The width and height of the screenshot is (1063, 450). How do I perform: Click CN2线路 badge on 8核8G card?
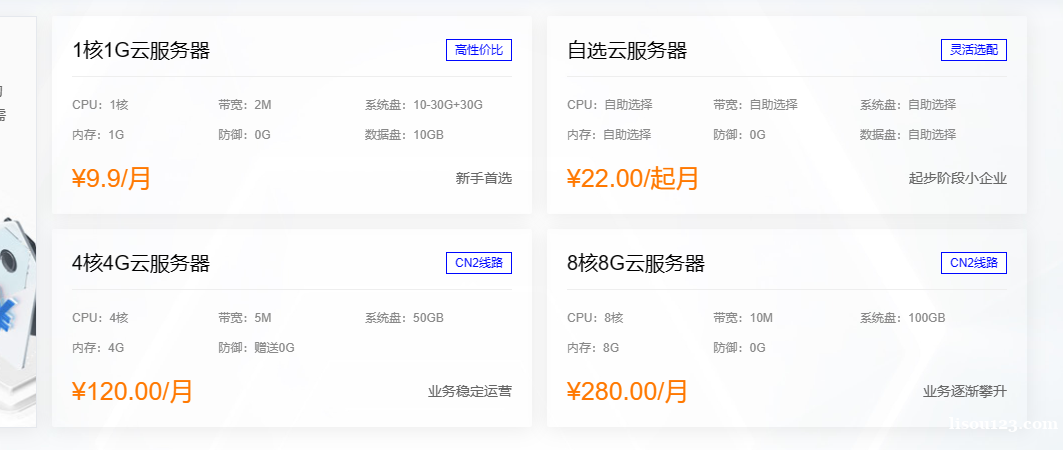point(974,263)
